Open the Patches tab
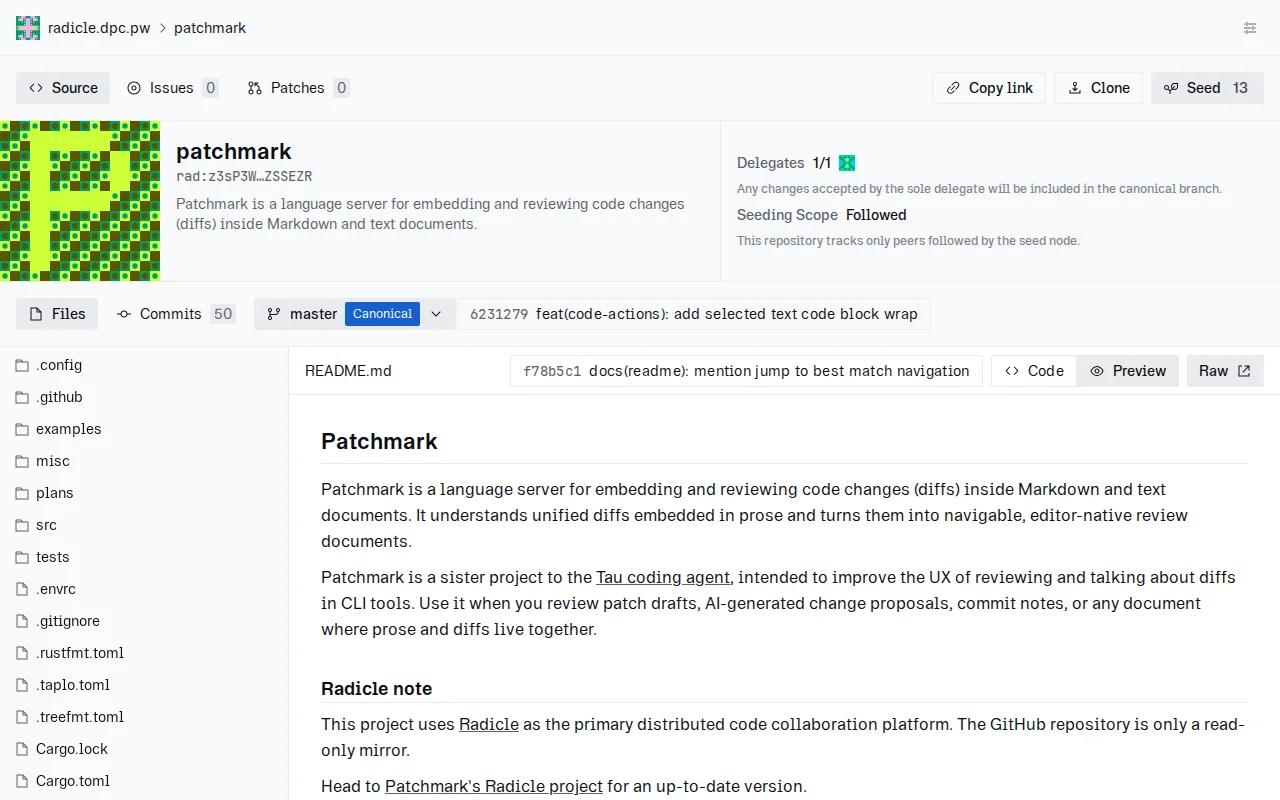Screen dimensions: 1280x800 (298, 88)
